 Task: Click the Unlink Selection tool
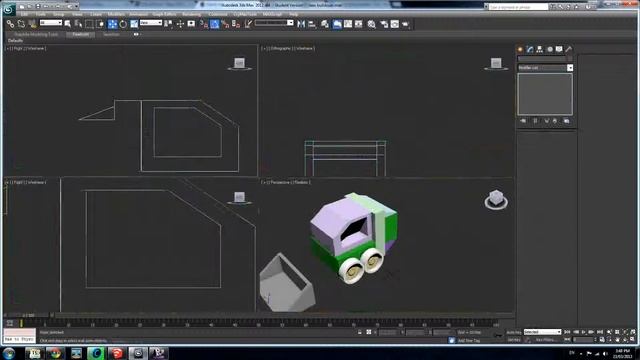pos(21,24)
